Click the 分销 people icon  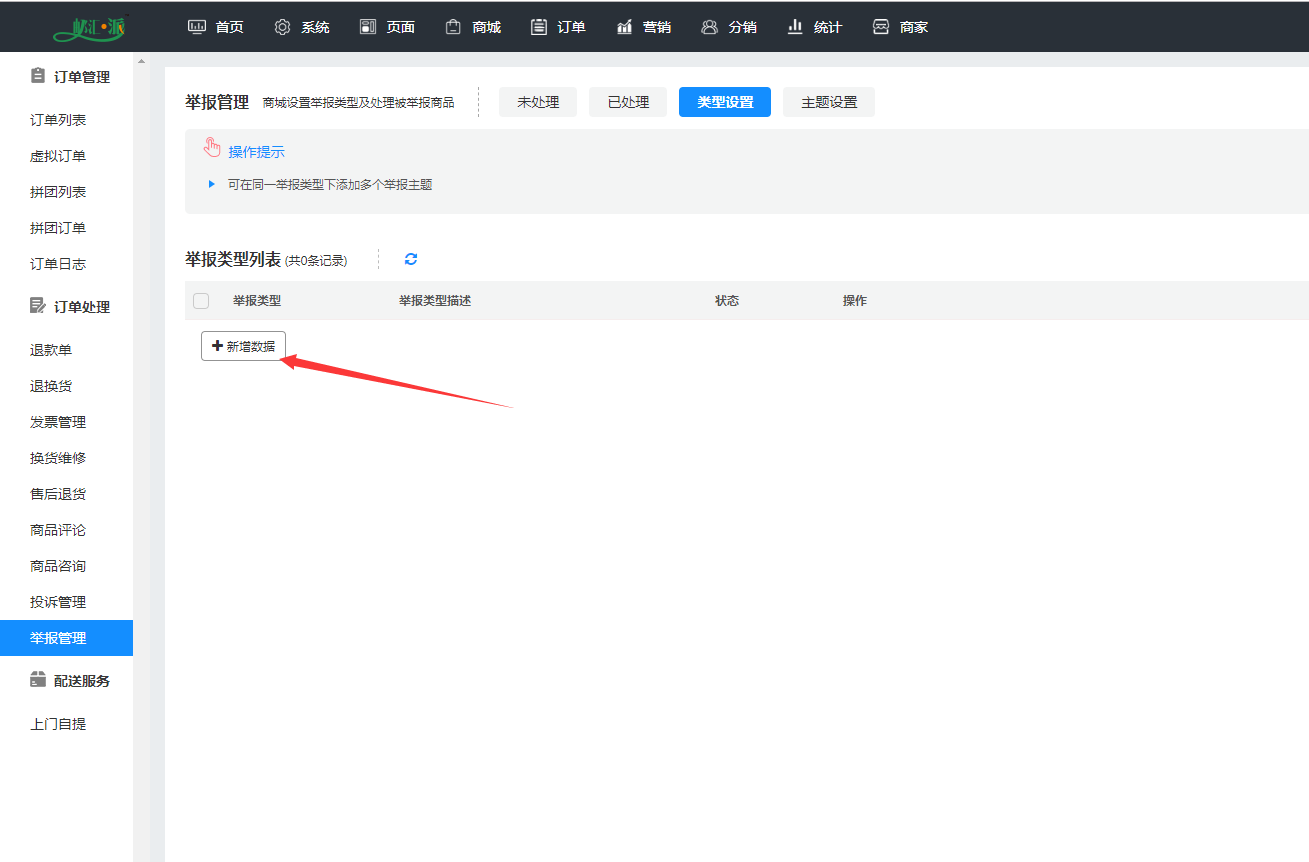[710, 27]
